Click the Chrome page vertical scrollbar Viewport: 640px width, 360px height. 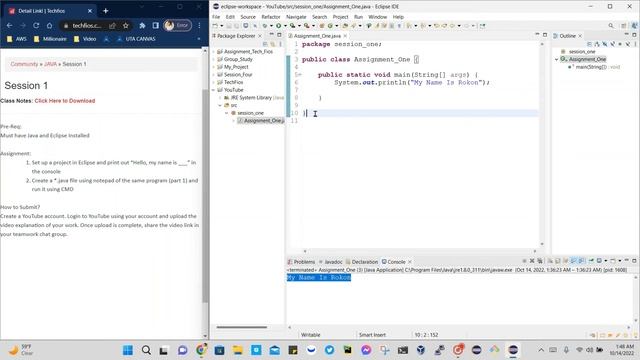pyautogui.click(x=205, y=196)
